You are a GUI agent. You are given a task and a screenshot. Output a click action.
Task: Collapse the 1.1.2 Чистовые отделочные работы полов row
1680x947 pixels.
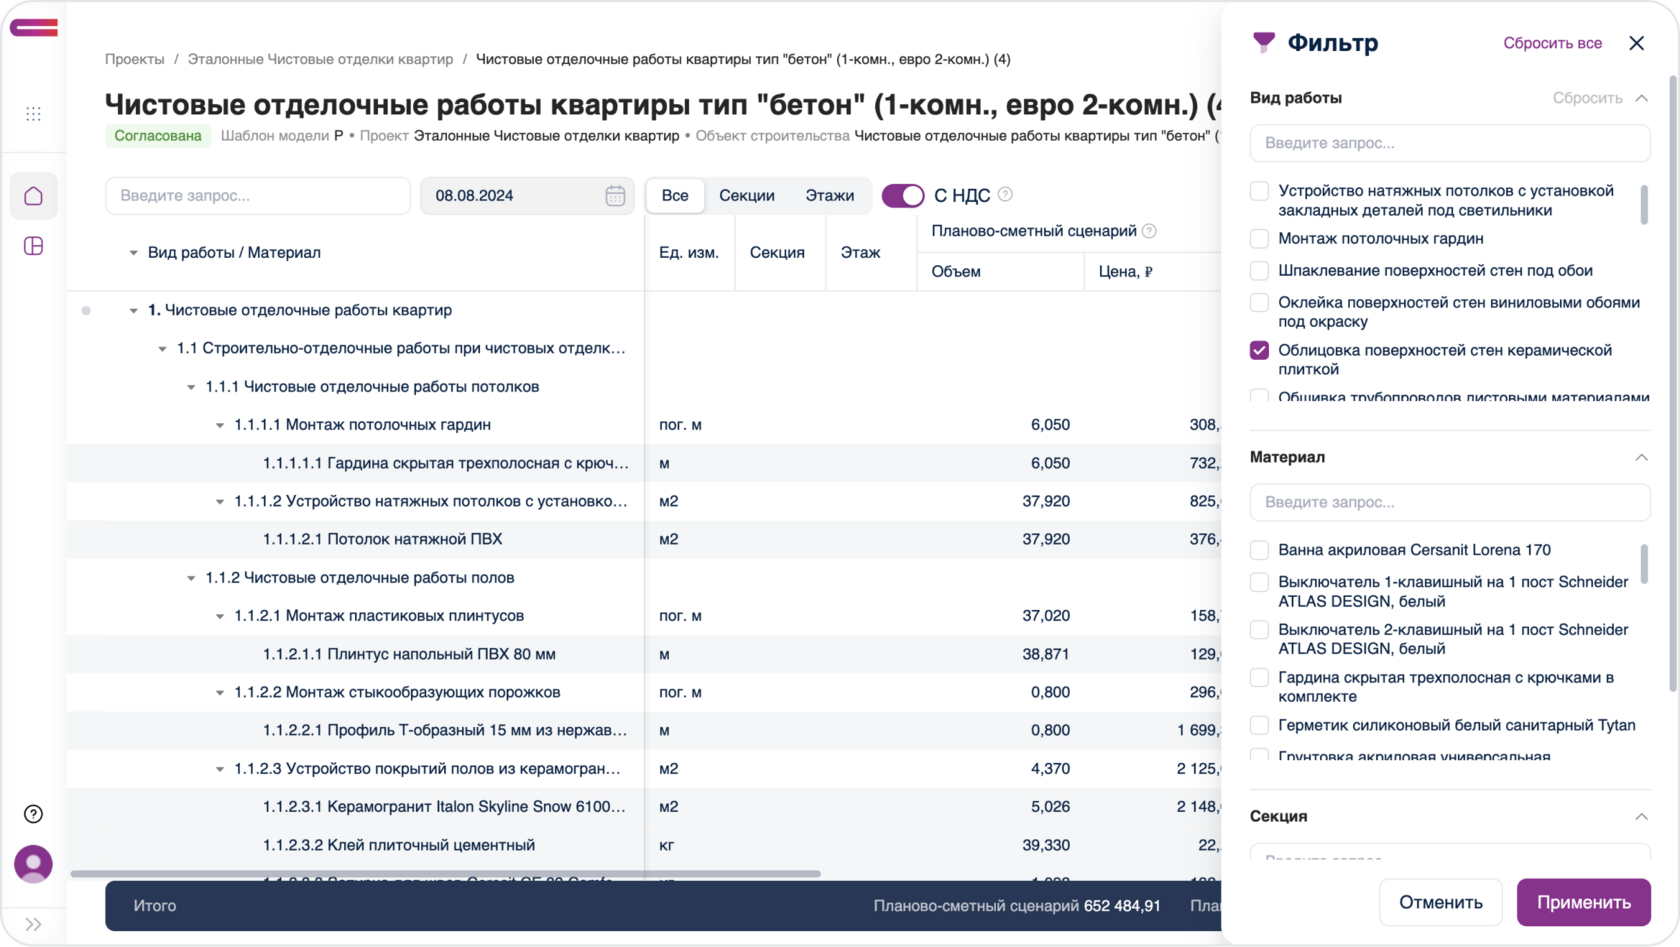[191, 578]
